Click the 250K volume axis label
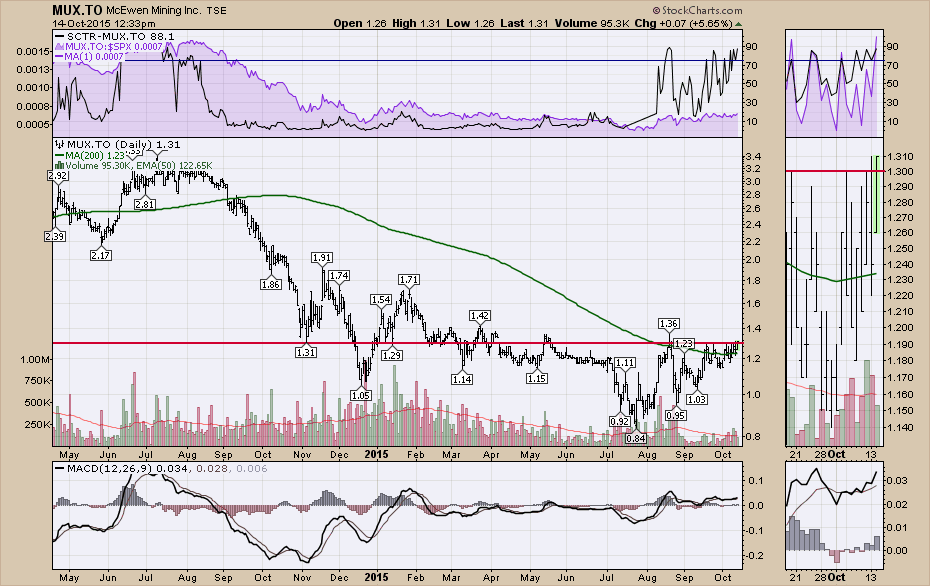The width and height of the screenshot is (930, 586). (x=38, y=424)
